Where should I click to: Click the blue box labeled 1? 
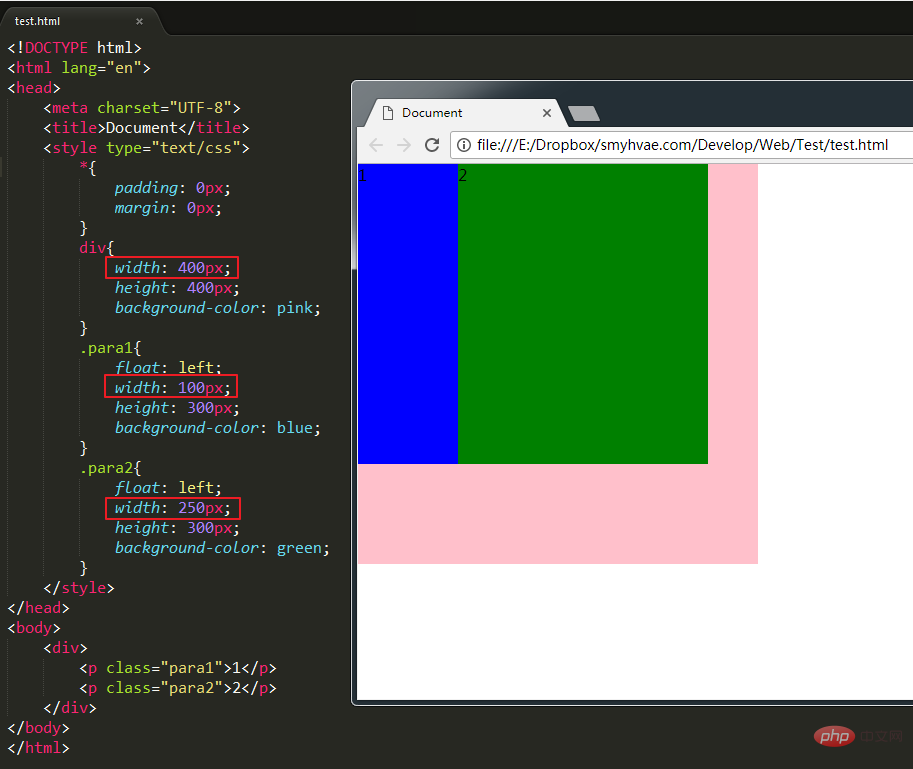408,314
